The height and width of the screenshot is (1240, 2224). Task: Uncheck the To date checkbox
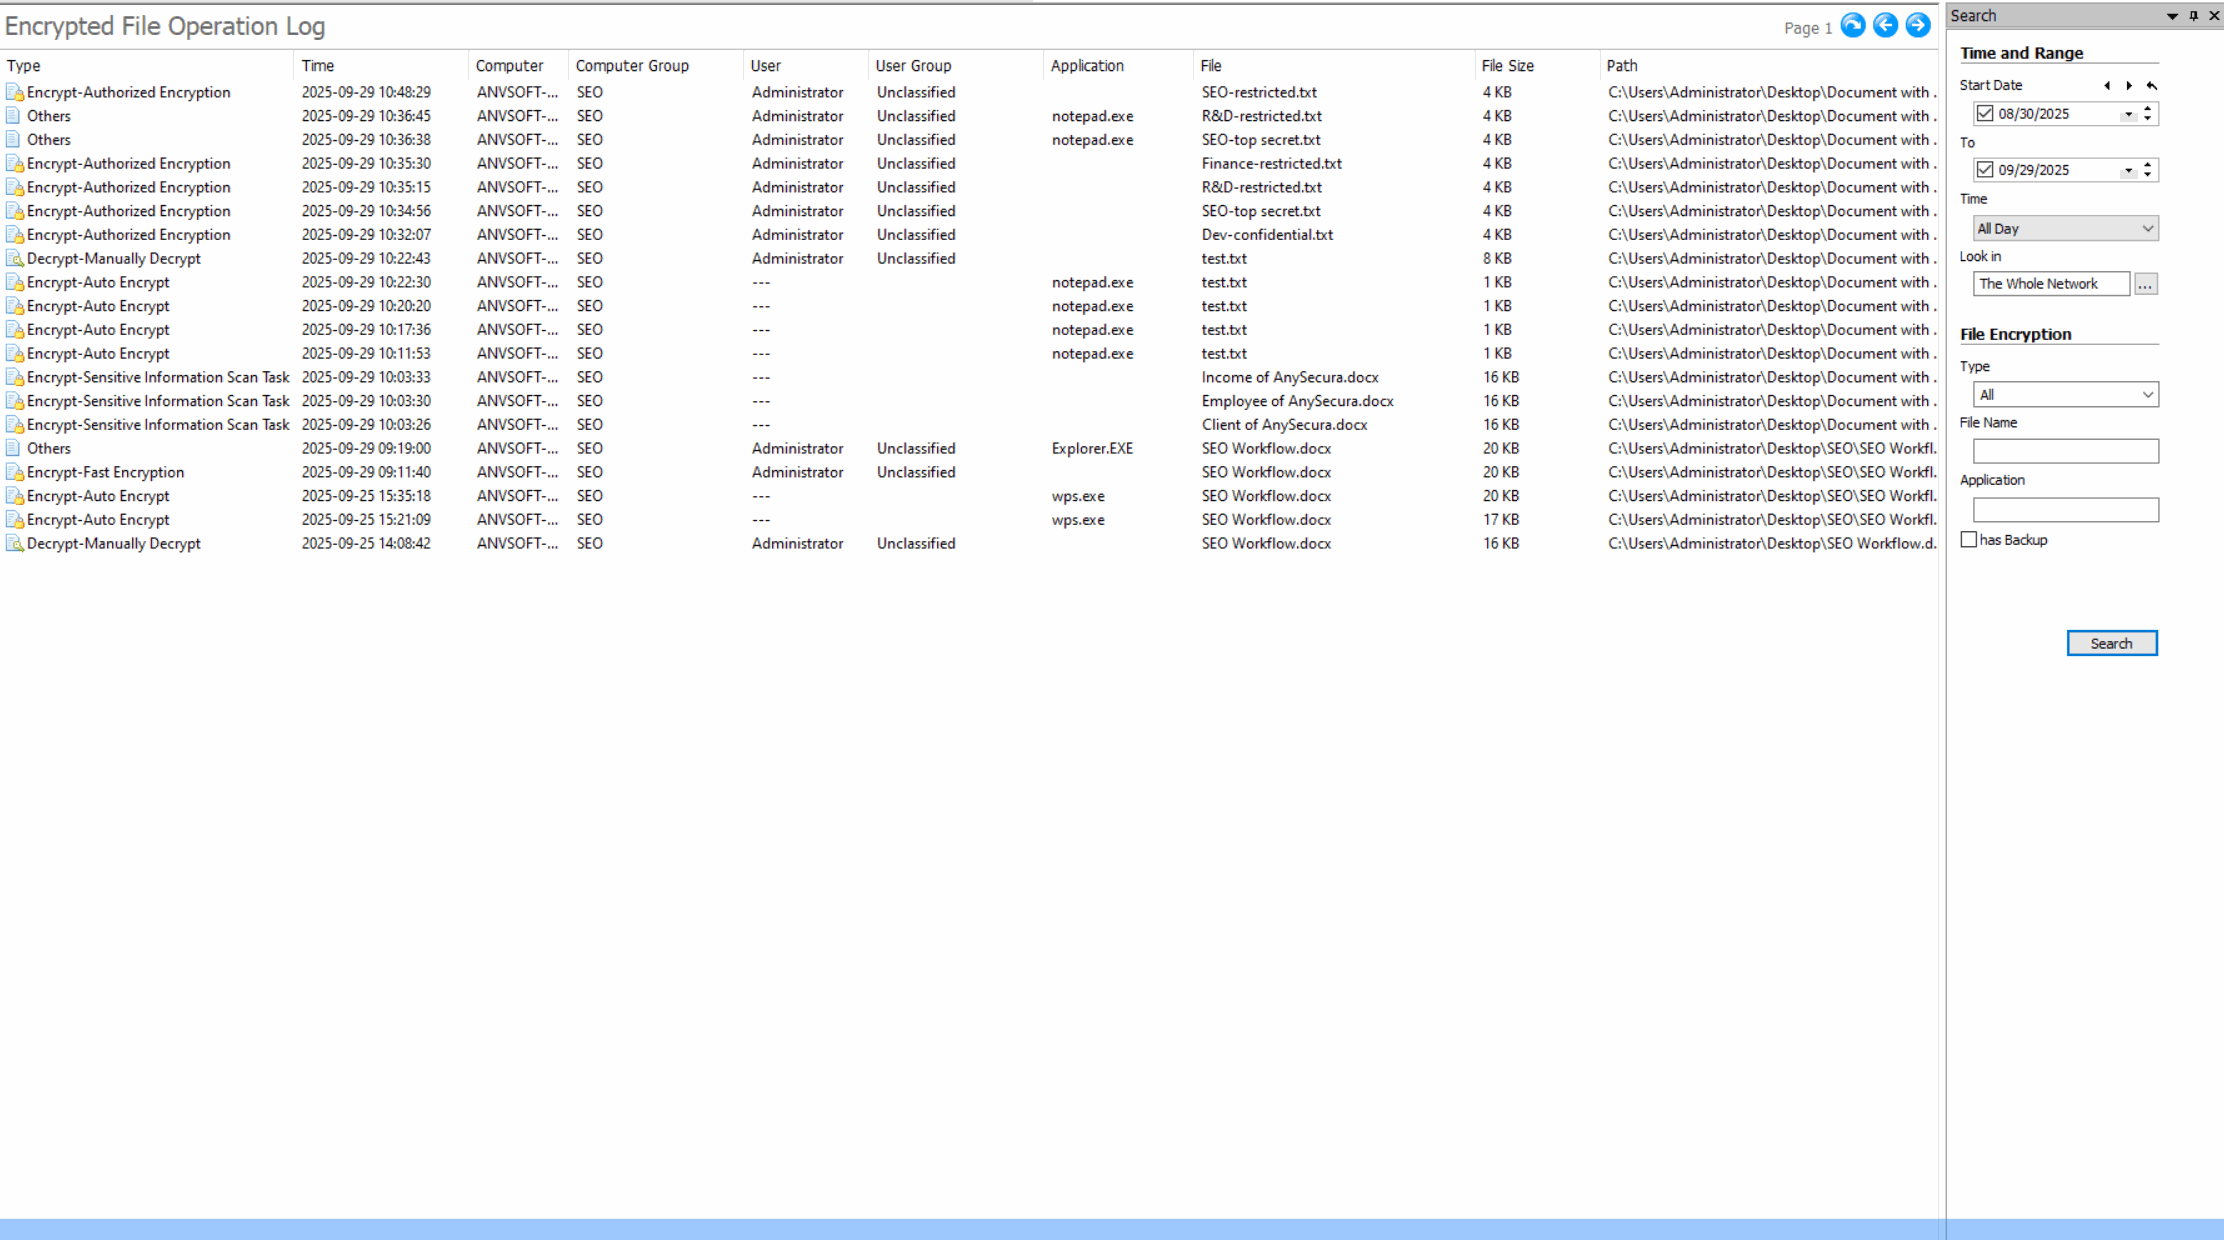click(x=1985, y=169)
